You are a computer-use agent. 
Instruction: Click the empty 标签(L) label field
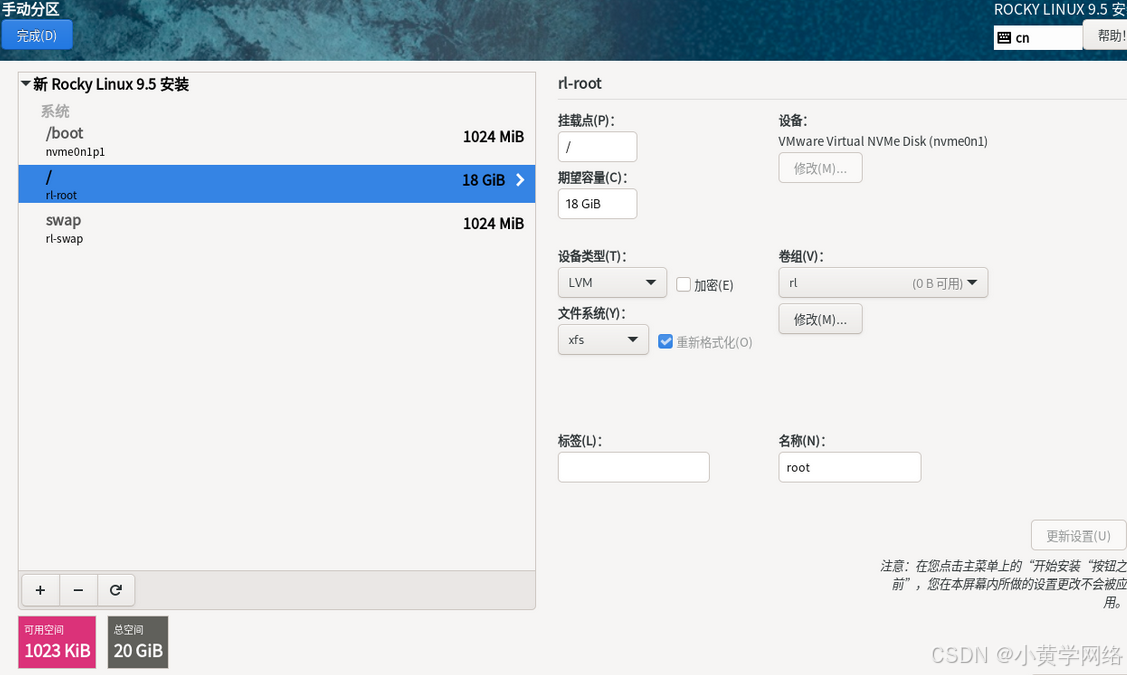point(633,467)
